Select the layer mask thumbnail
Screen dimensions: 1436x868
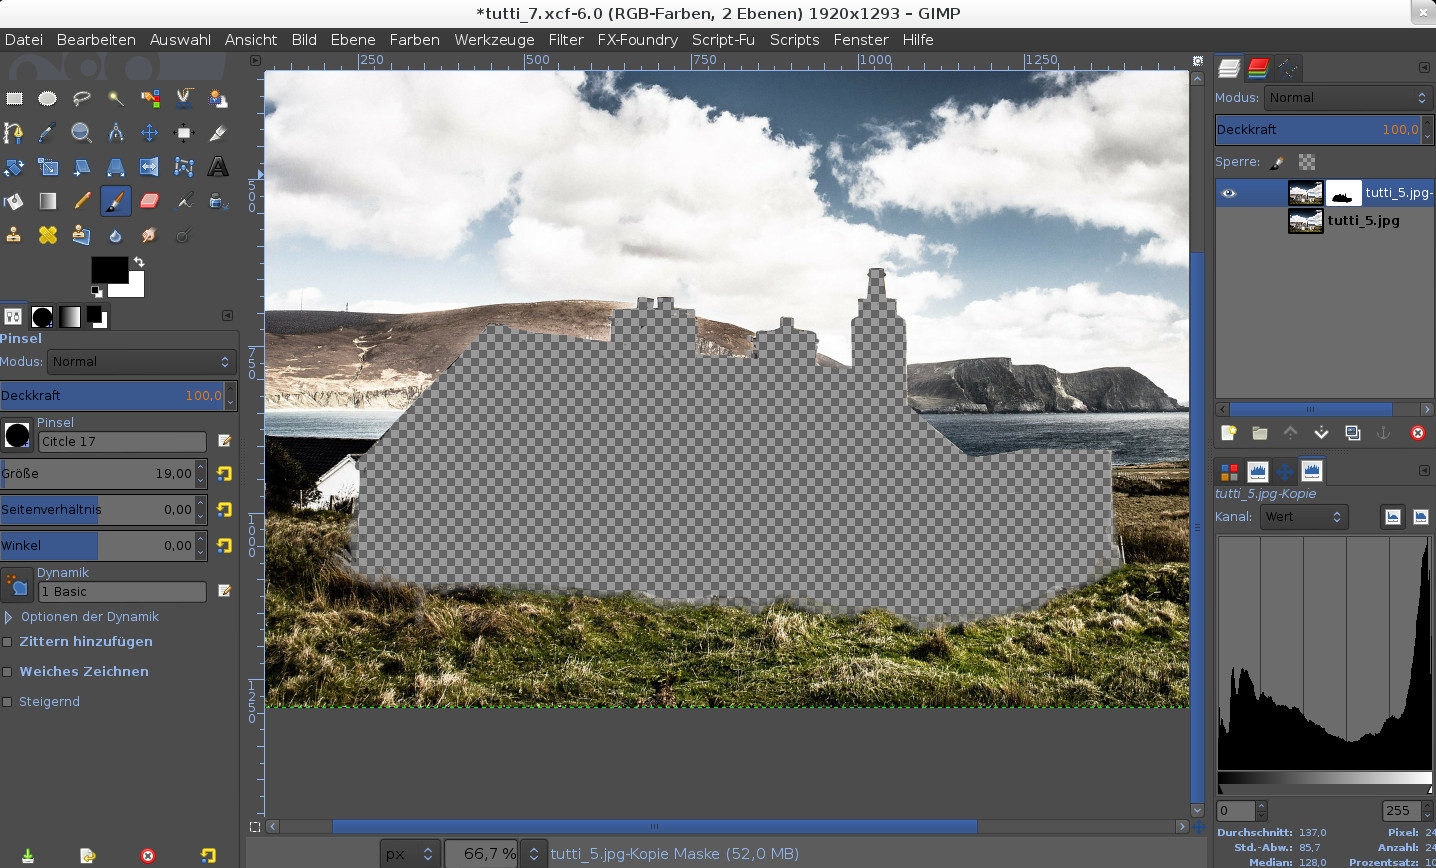(x=1342, y=193)
